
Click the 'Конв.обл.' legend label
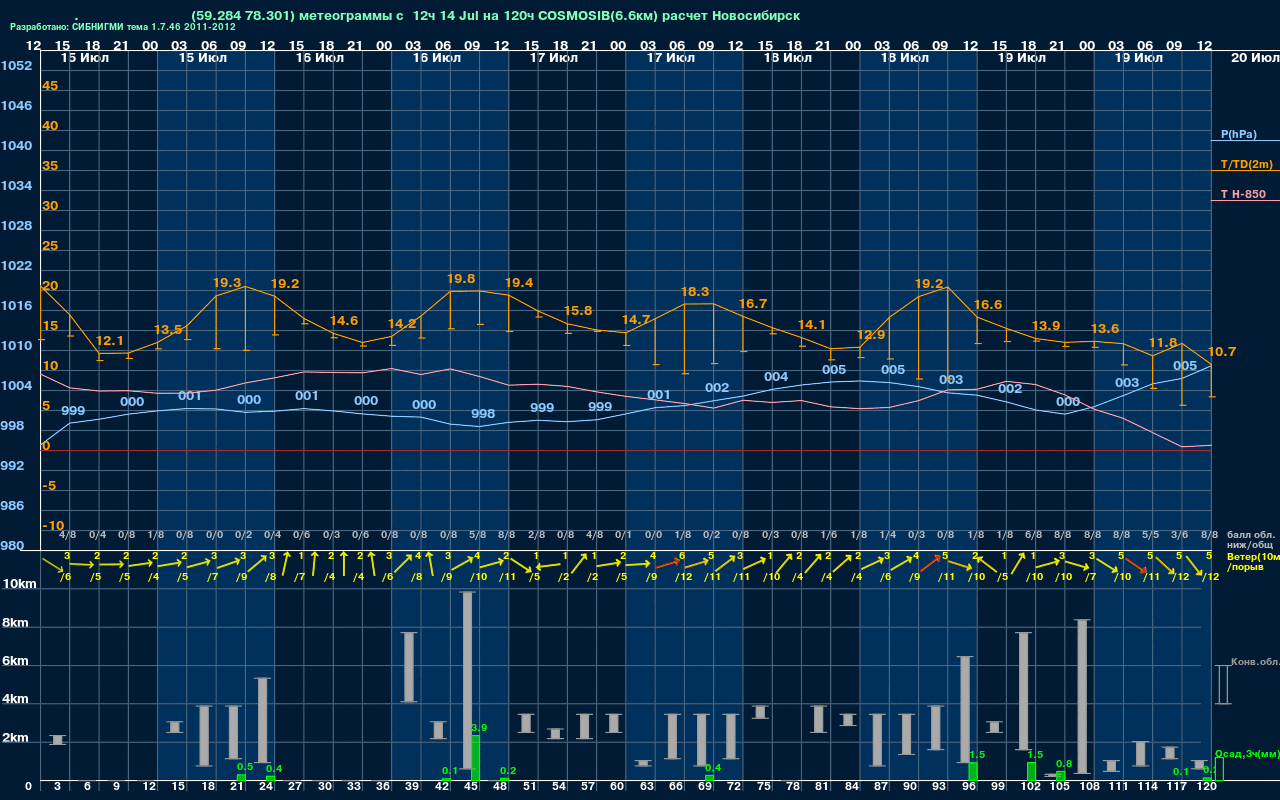tap(1254, 663)
